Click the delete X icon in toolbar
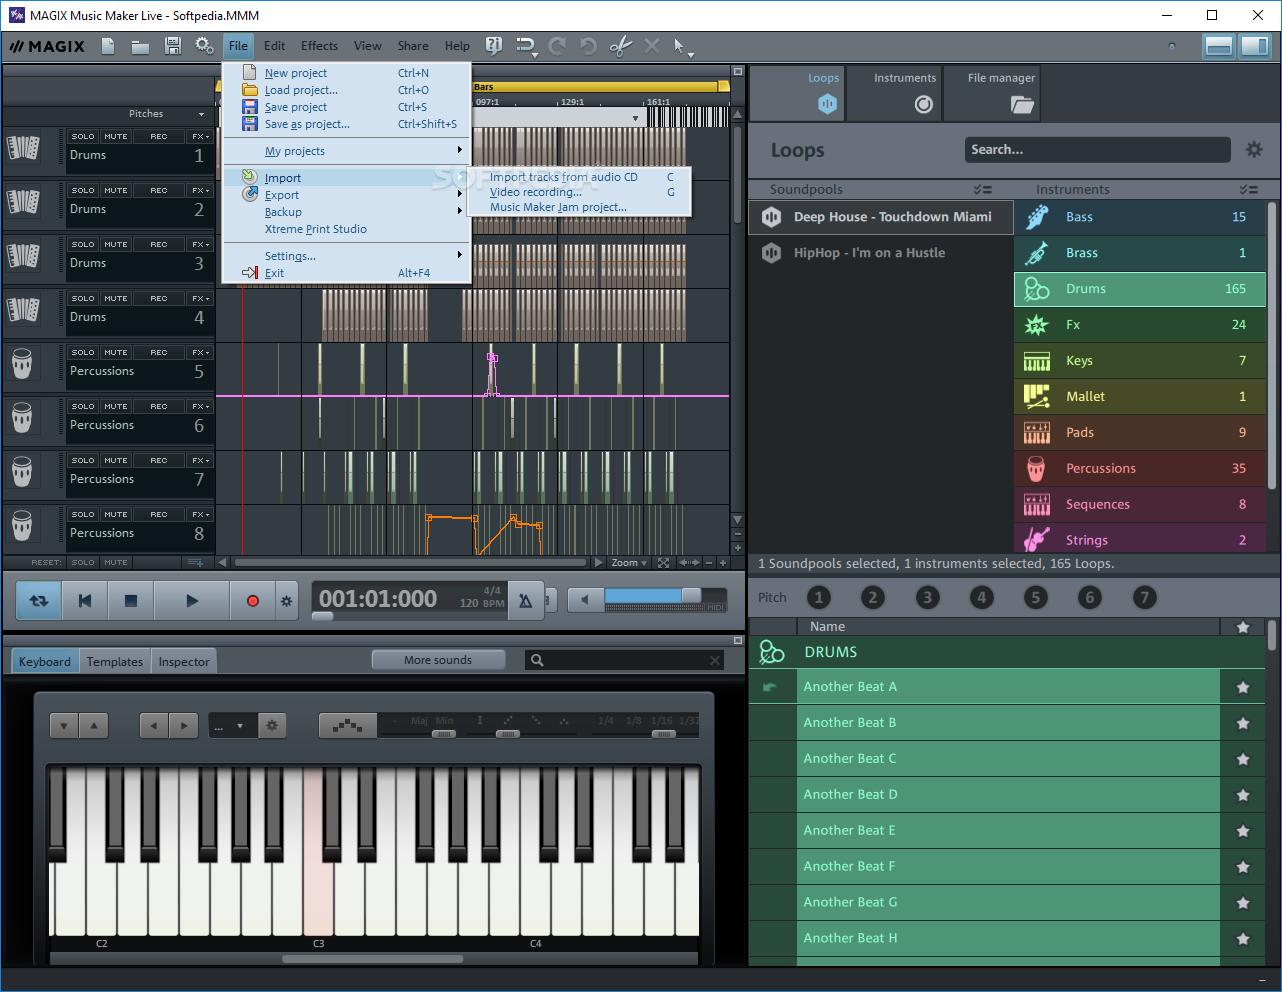The image size is (1282, 992). click(x=652, y=46)
